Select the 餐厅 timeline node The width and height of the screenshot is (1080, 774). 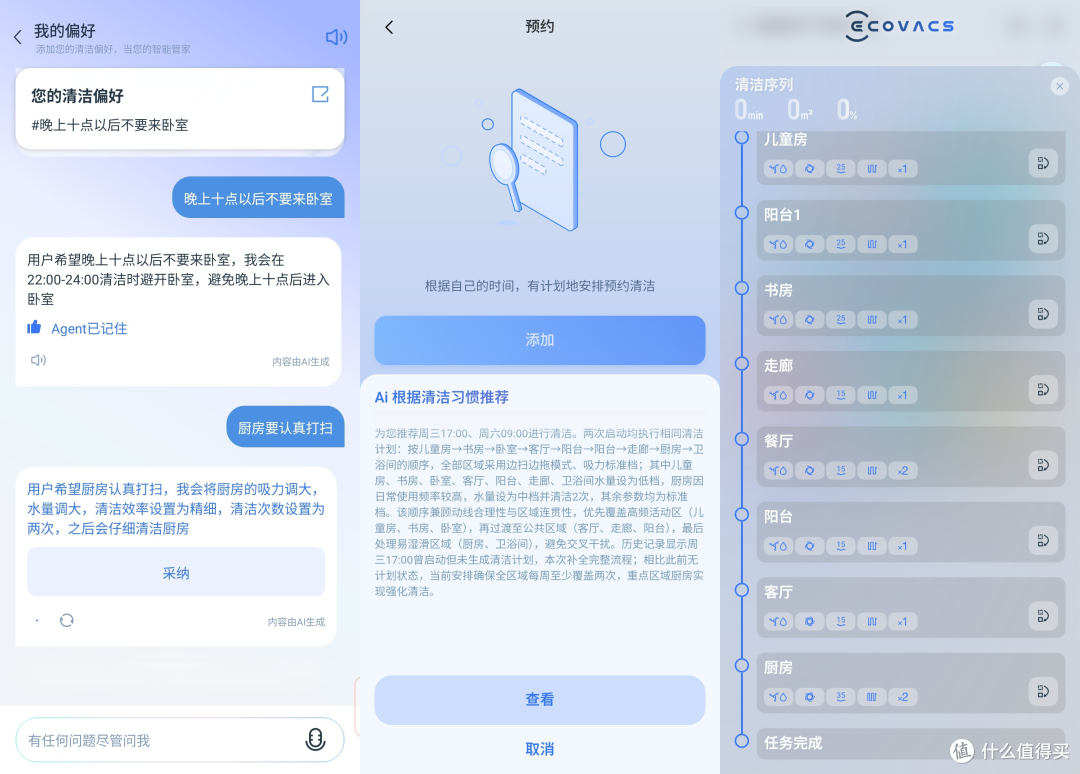click(742, 439)
